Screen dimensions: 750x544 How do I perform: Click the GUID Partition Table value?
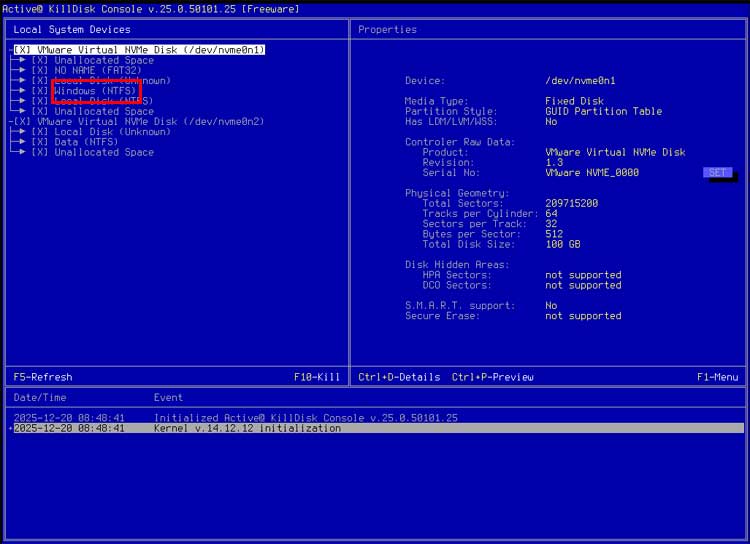click(x=604, y=111)
